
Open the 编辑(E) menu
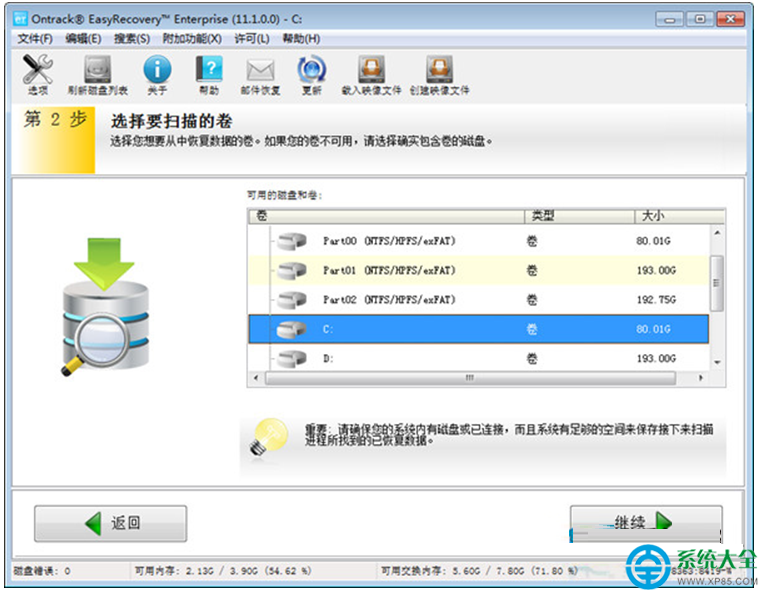83,39
